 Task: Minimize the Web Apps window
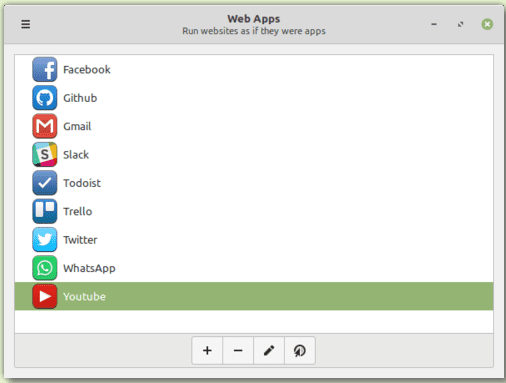434,24
